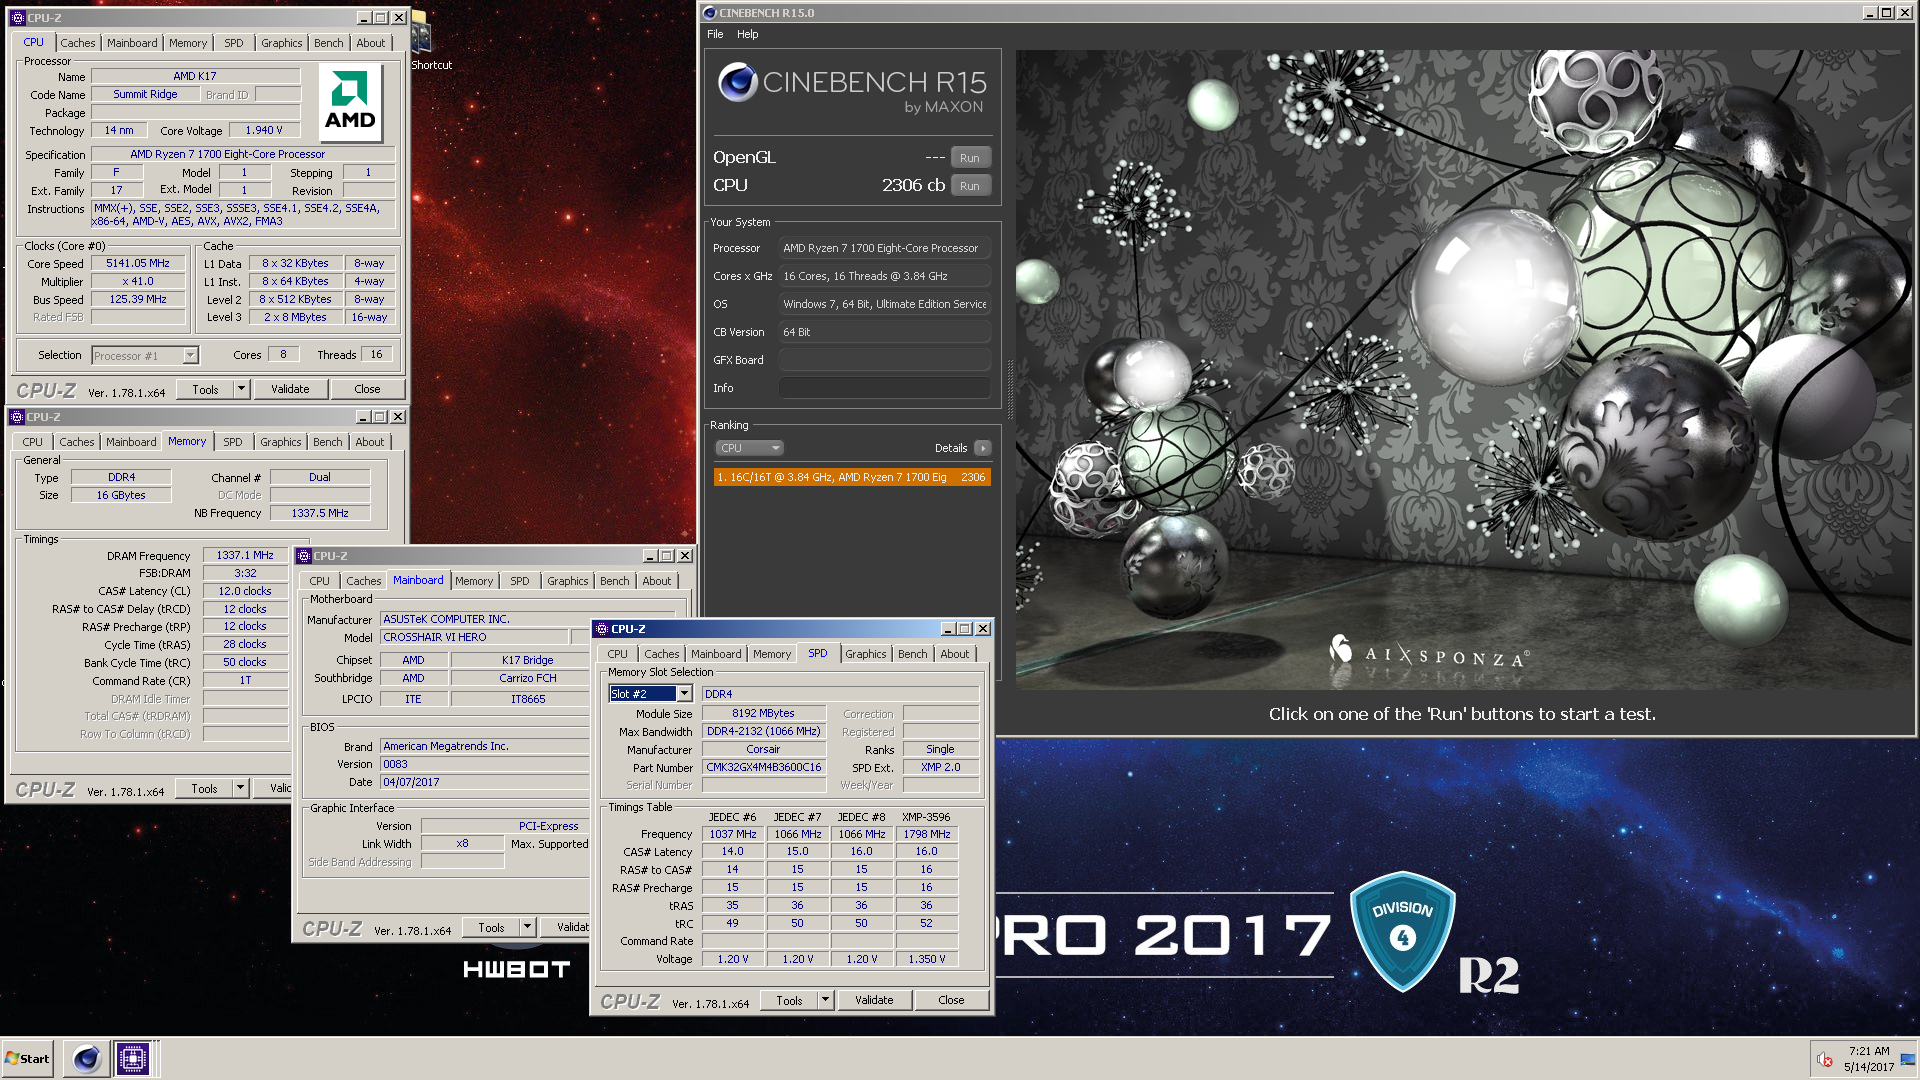
Task: Run the CPU benchmark in Cinebench
Action: pyautogui.click(x=970, y=186)
